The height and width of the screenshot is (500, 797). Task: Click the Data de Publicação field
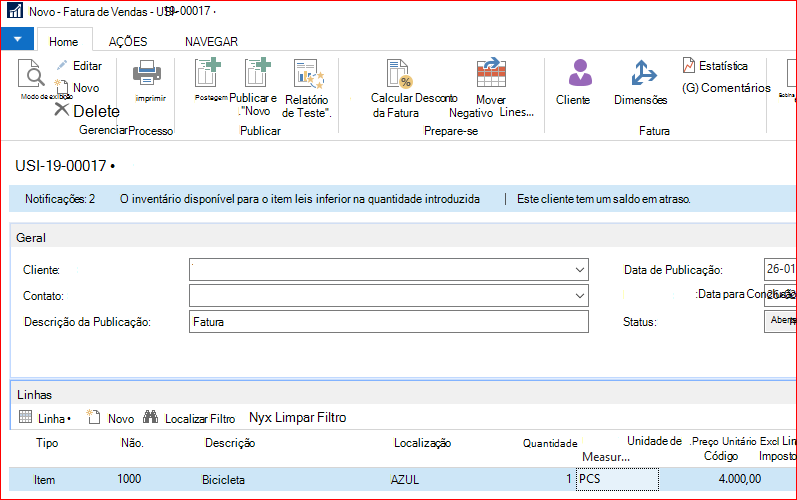[780, 269]
